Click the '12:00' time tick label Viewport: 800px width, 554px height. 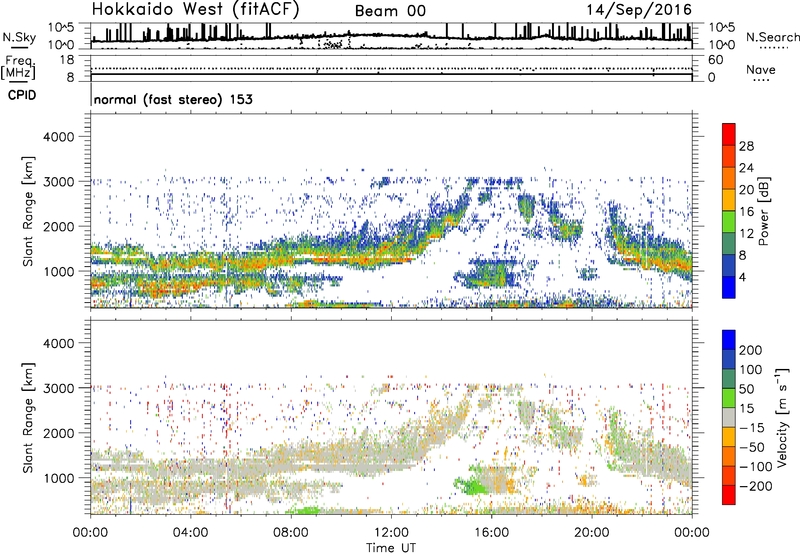click(391, 533)
